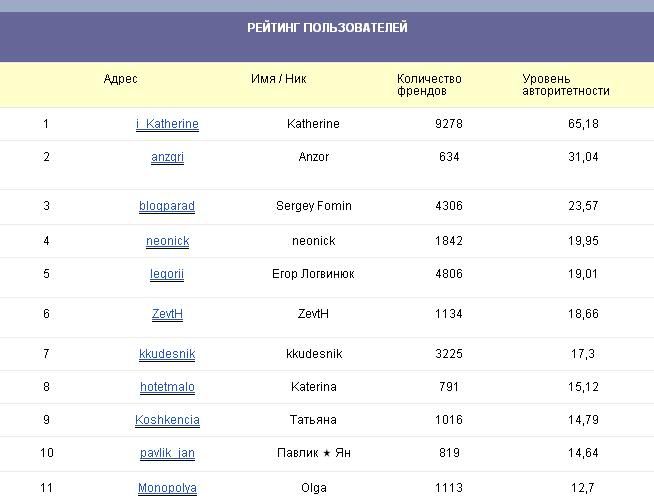Viewport: 654px width, 502px height.
Task: Open the hotetmalo profile link
Action: 167,387
